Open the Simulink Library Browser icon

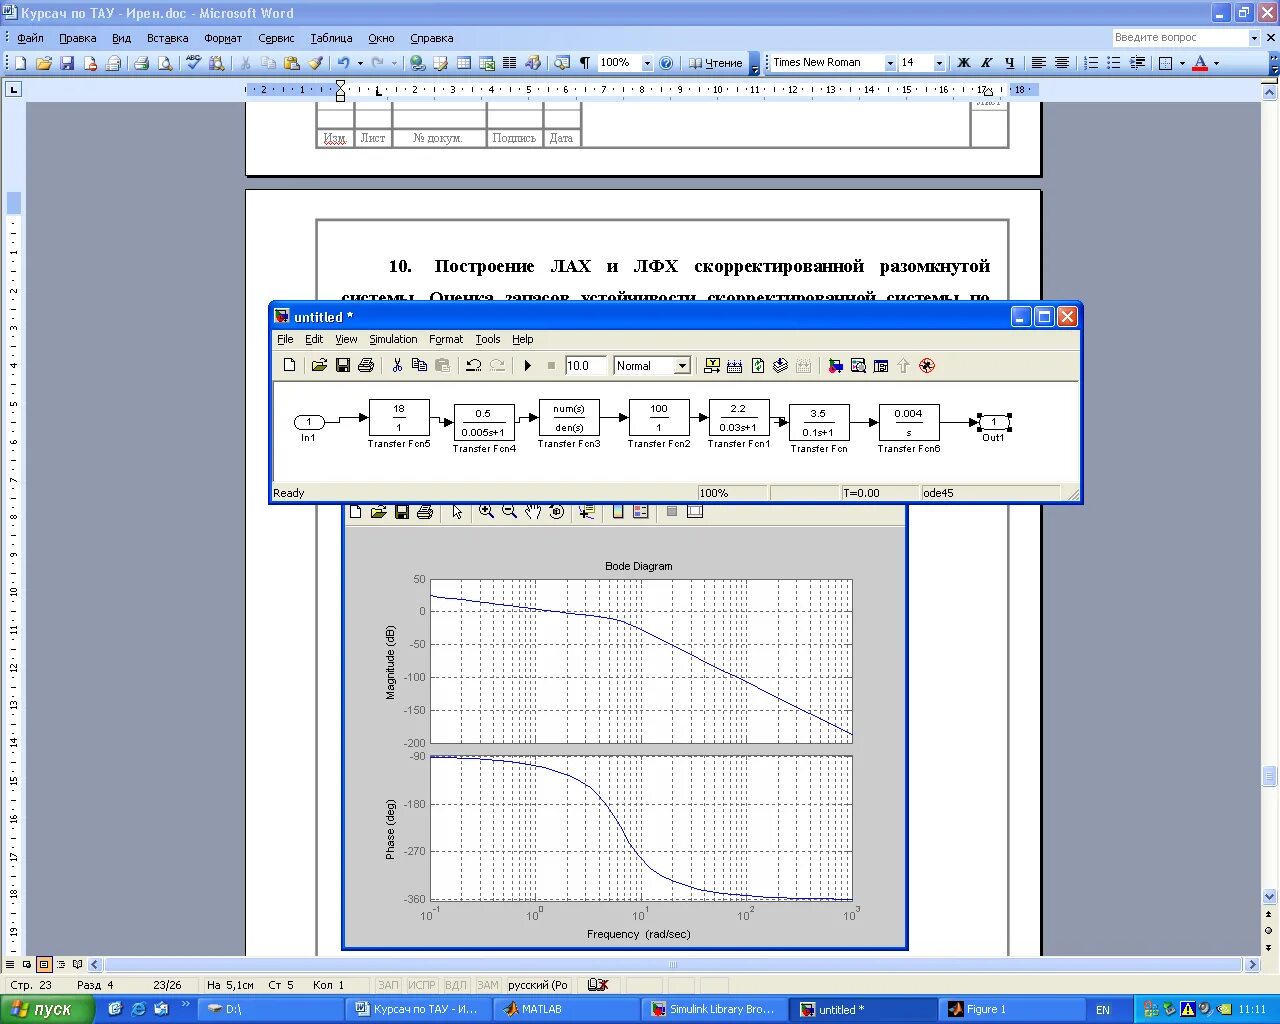[835, 366]
